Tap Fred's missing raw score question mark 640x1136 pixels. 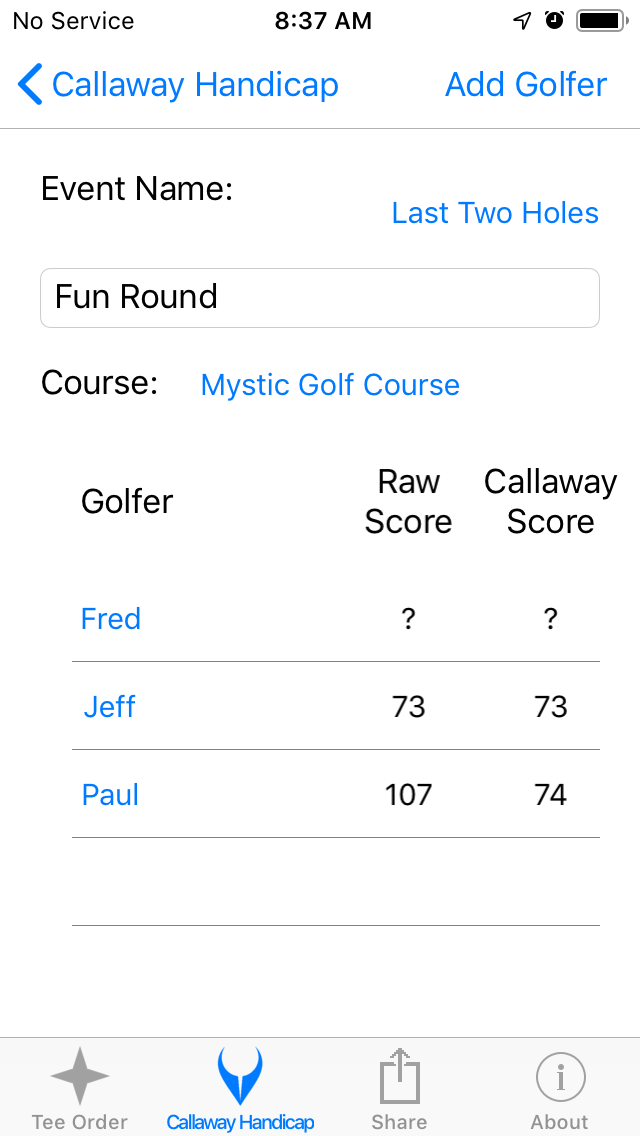(x=408, y=618)
